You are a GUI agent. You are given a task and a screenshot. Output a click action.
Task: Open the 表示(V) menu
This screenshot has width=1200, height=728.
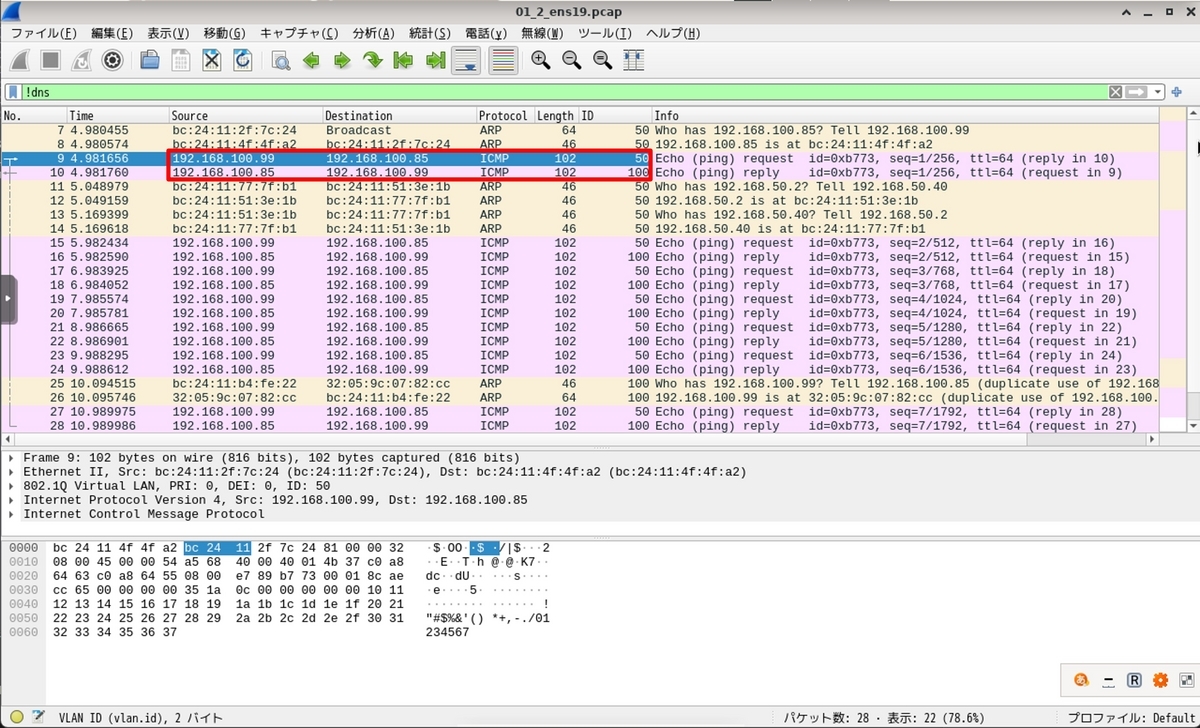(168, 33)
